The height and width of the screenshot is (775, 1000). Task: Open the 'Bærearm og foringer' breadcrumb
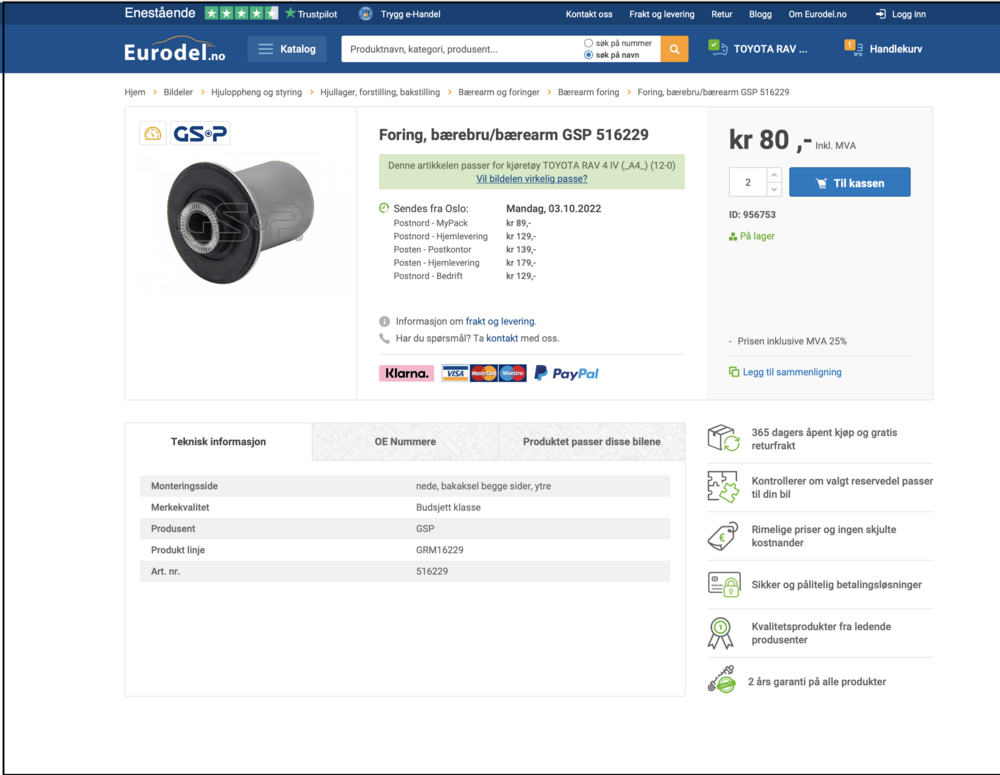coord(499,92)
